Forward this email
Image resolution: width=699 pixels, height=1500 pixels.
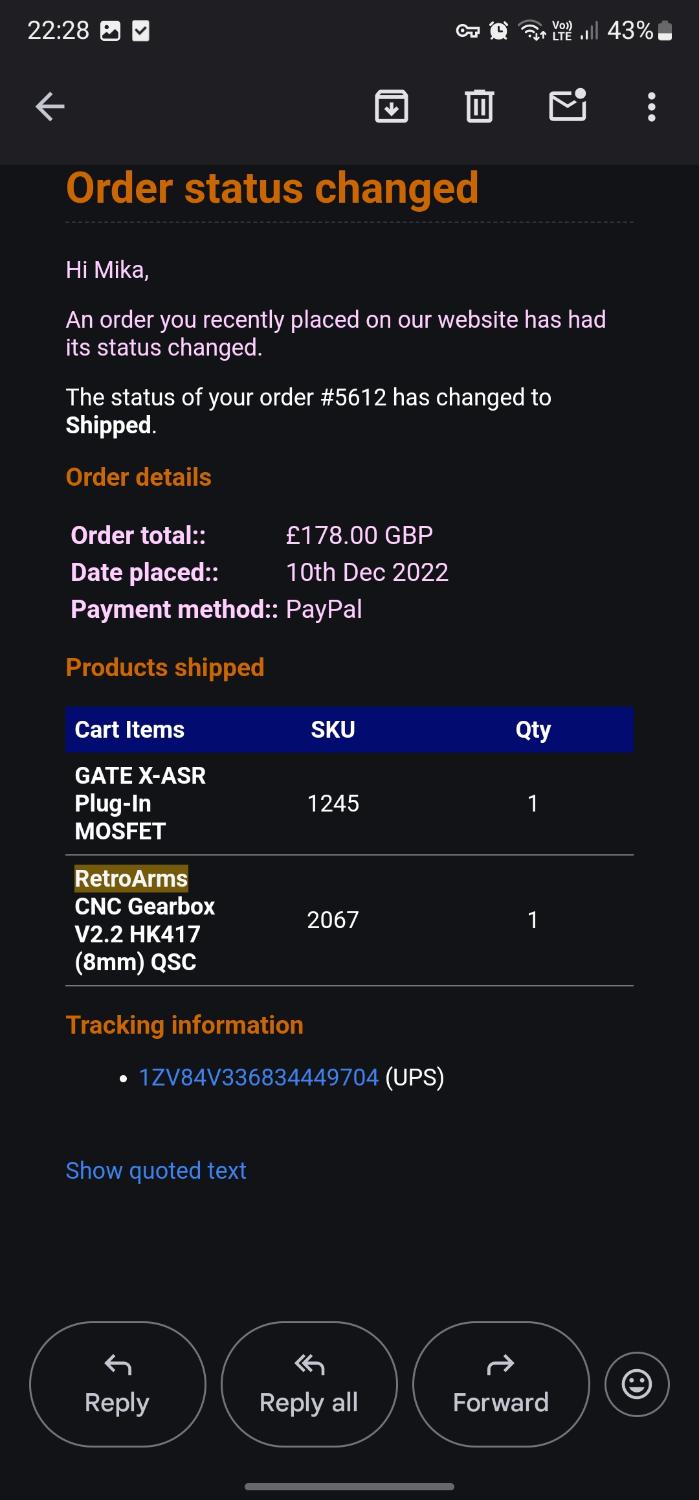(x=500, y=1384)
